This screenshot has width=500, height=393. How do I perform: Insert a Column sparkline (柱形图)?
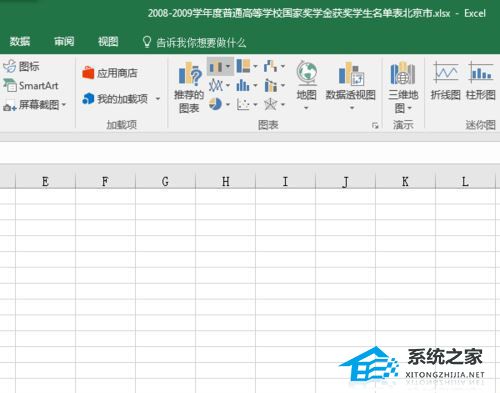(x=480, y=81)
